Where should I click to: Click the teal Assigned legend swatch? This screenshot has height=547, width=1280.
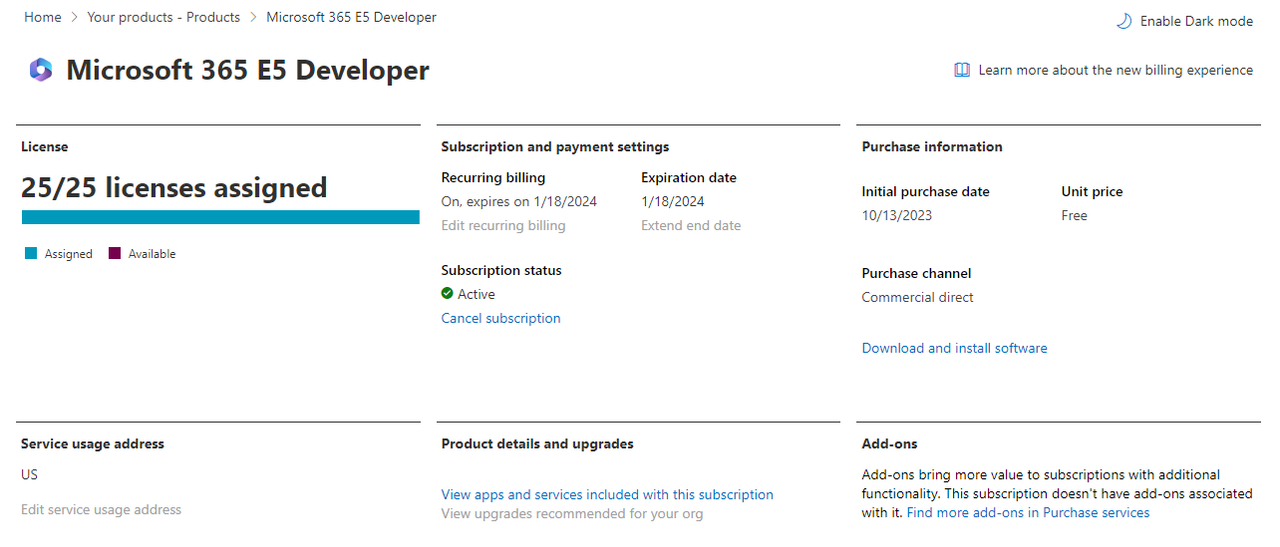tap(30, 254)
